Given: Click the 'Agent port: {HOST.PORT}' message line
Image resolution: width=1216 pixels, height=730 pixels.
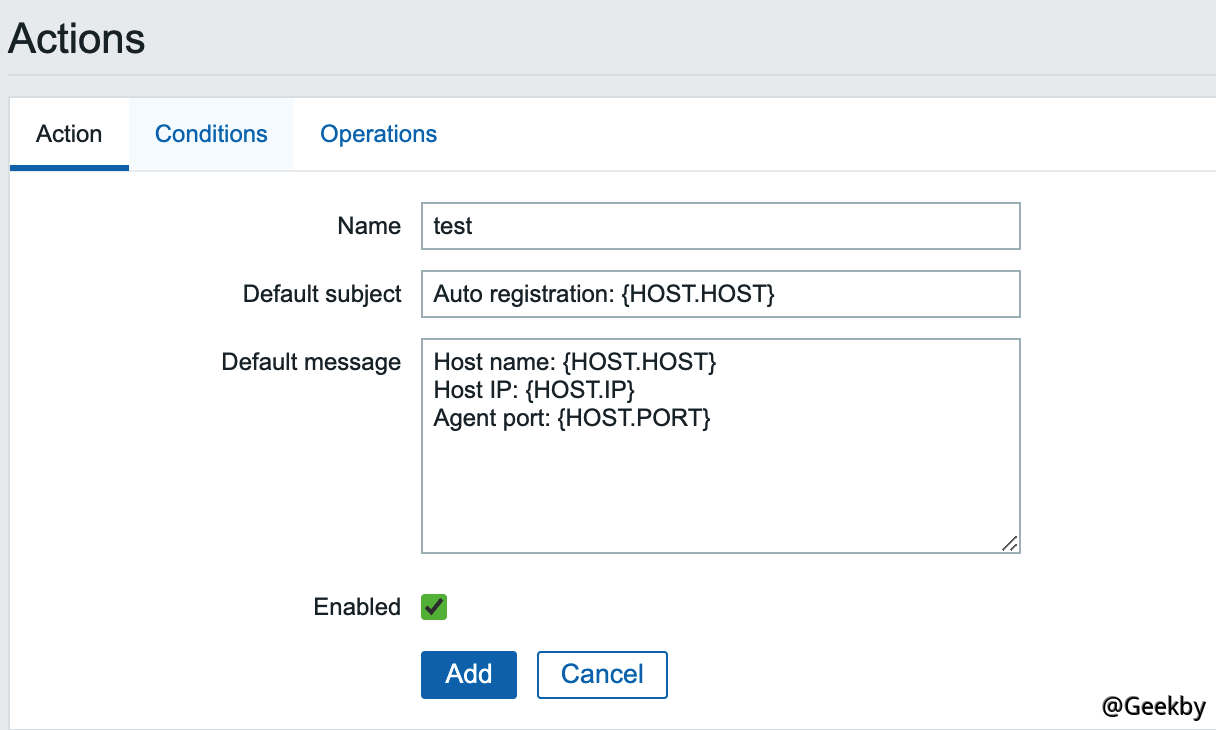Looking at the screenshot, I should tap(572, 418).
